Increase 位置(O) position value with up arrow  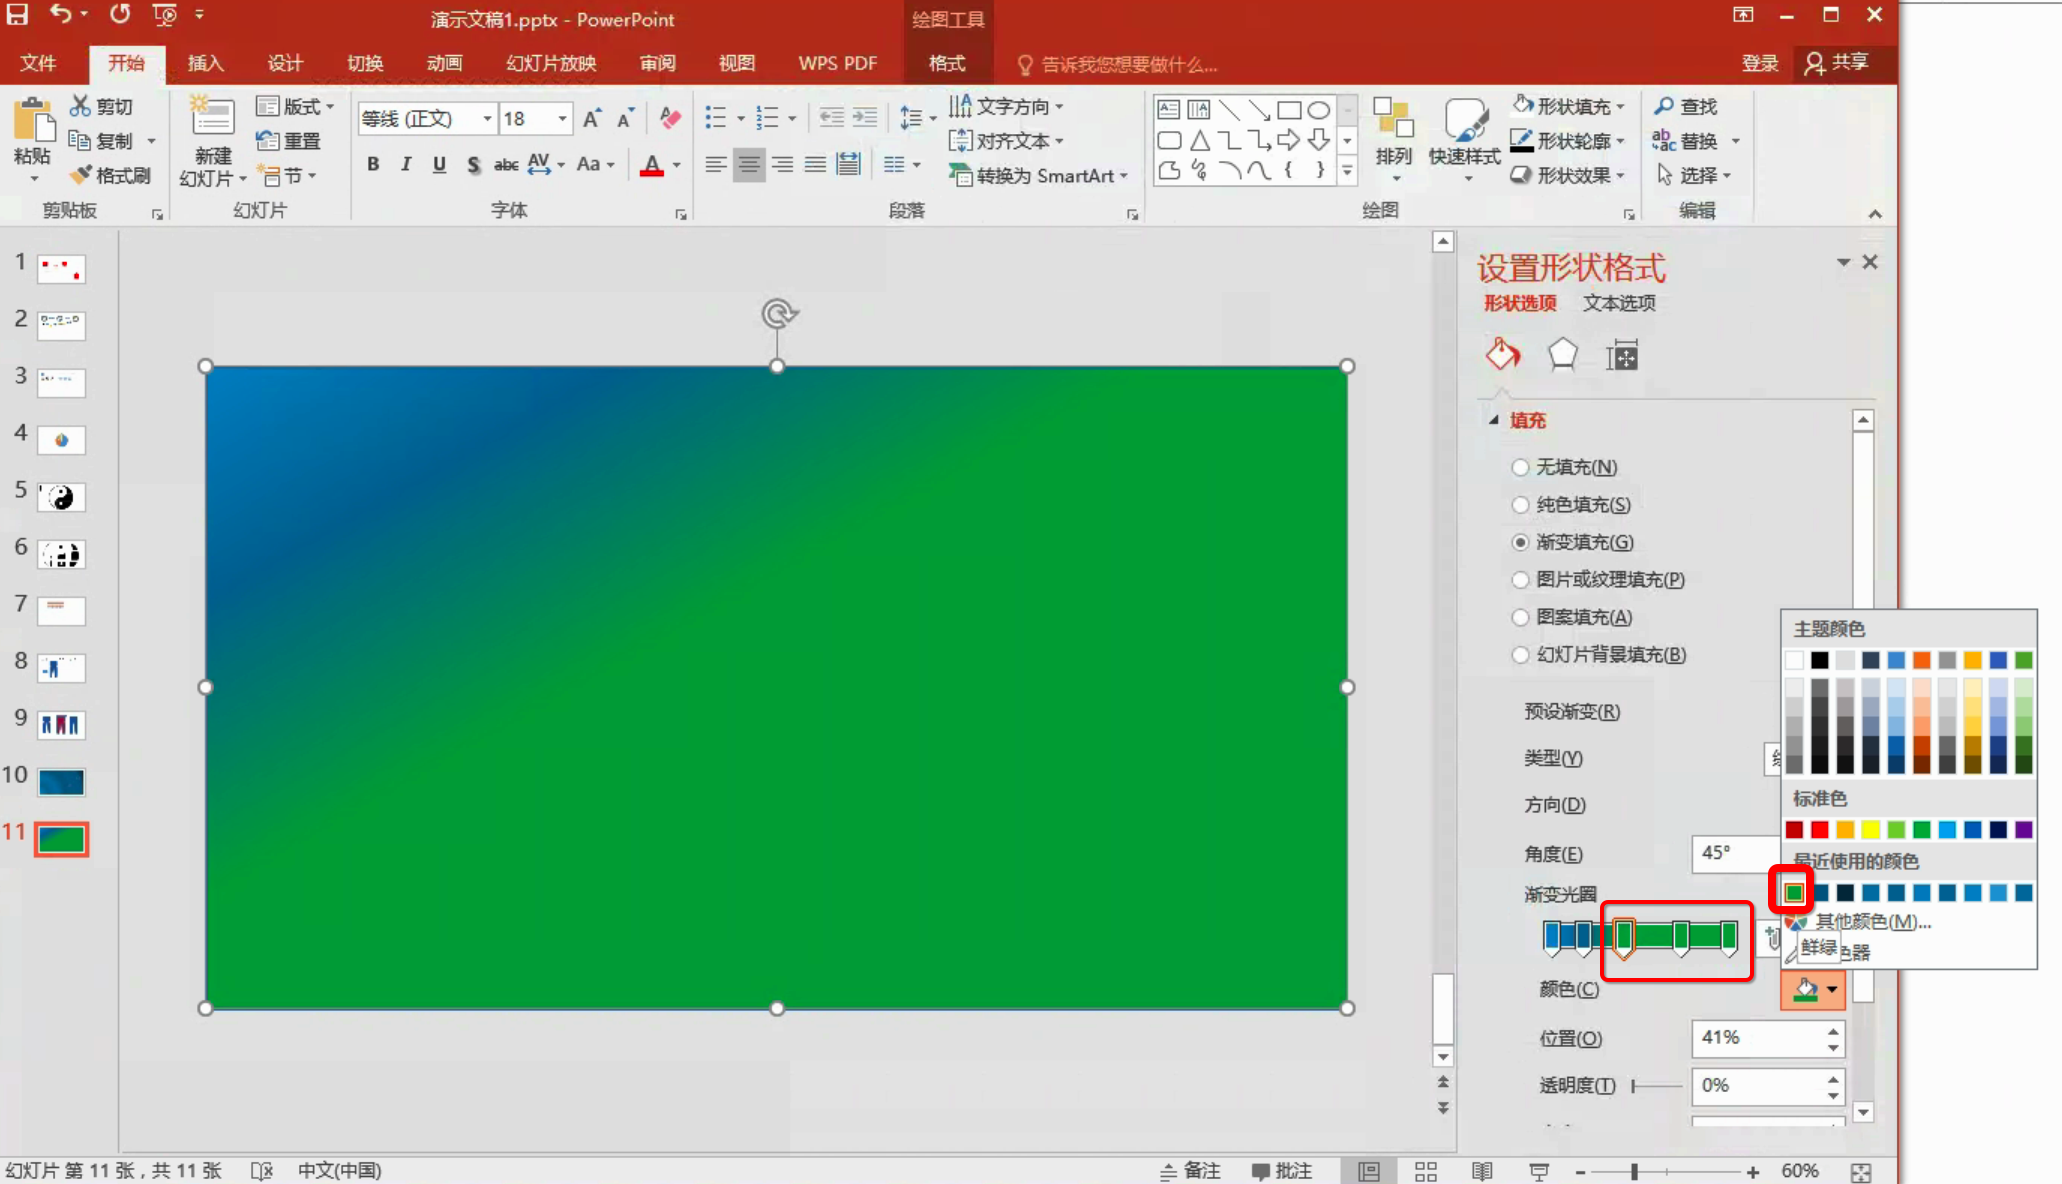(x=1833, y=1030)
